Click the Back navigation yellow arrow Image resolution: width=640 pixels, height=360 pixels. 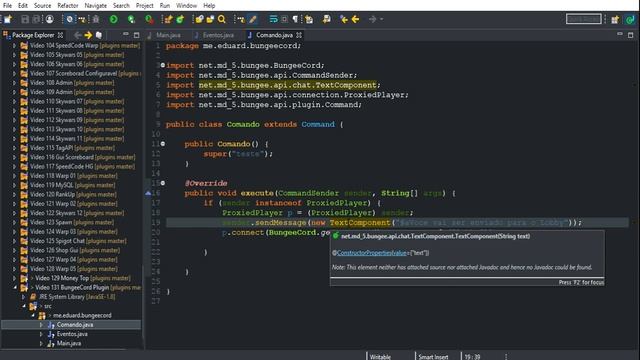pyautogui.click(x=356, y=19)
